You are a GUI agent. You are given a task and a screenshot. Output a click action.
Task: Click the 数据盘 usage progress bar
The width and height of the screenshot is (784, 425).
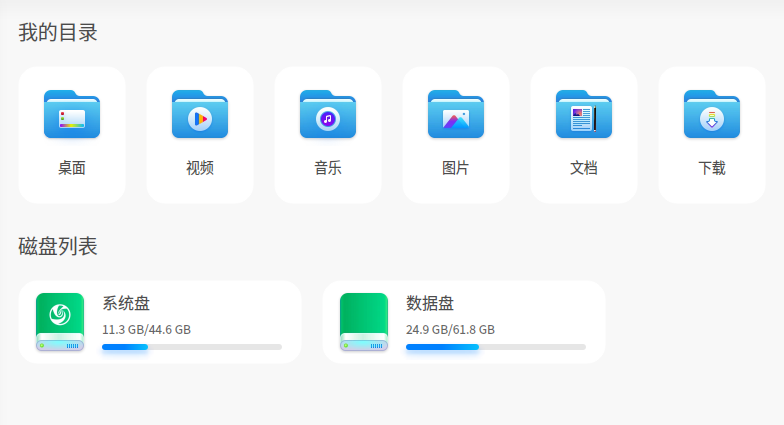(496, 347)
